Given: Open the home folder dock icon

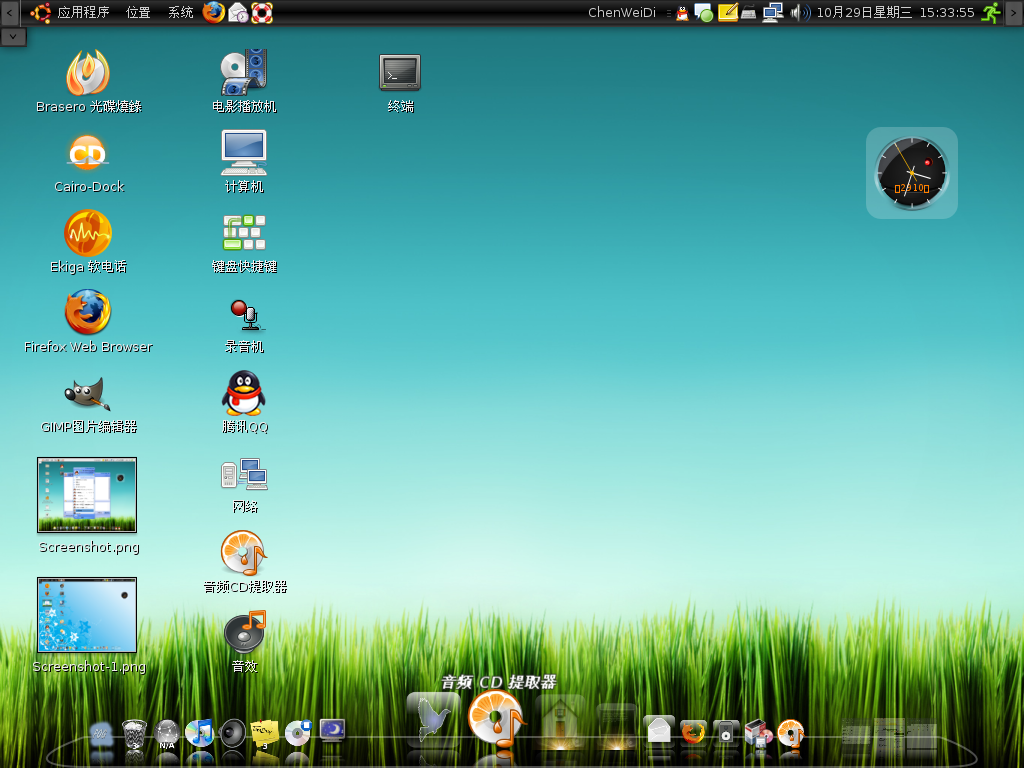Looking at the screenshot, I should tap(560, 723).
